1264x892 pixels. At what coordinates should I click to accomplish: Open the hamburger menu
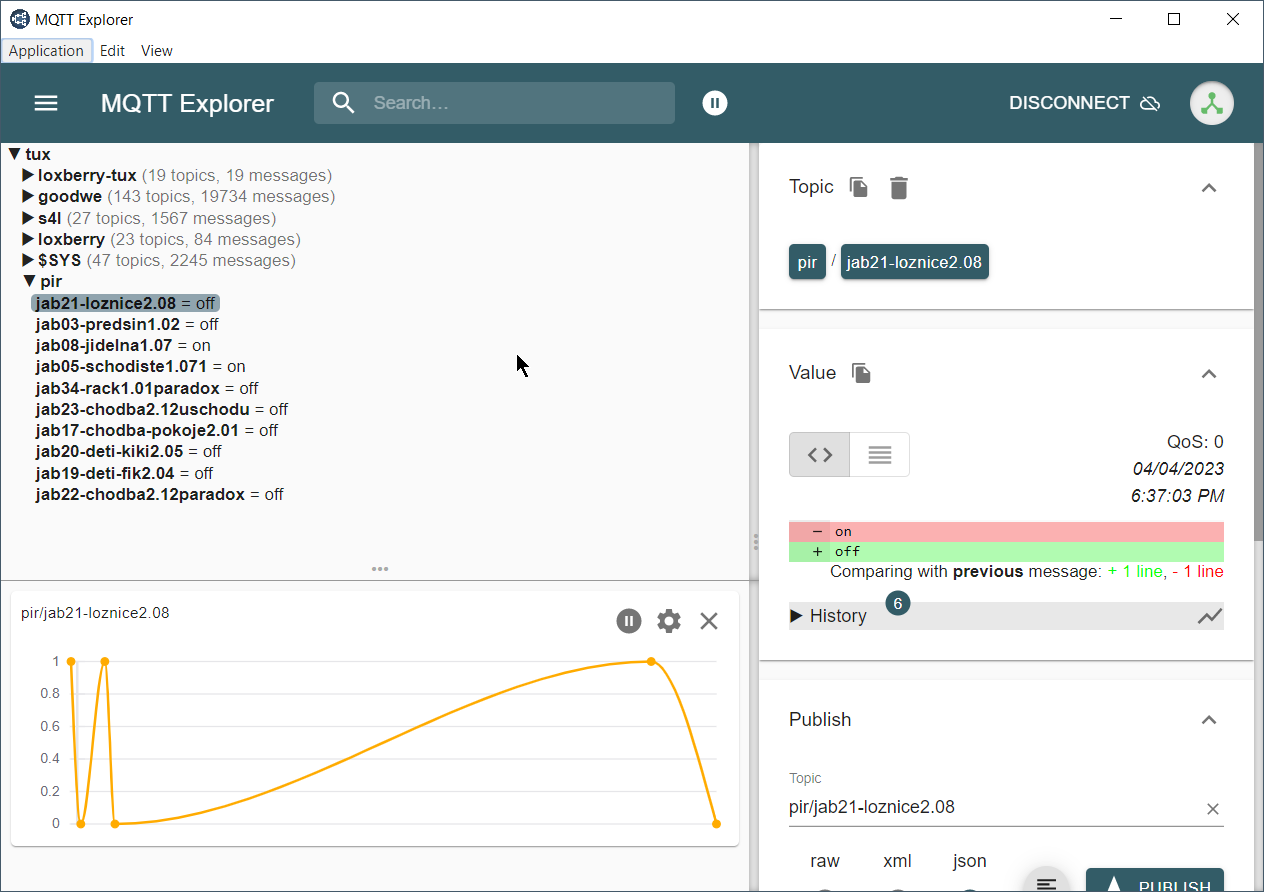(46, 103)
